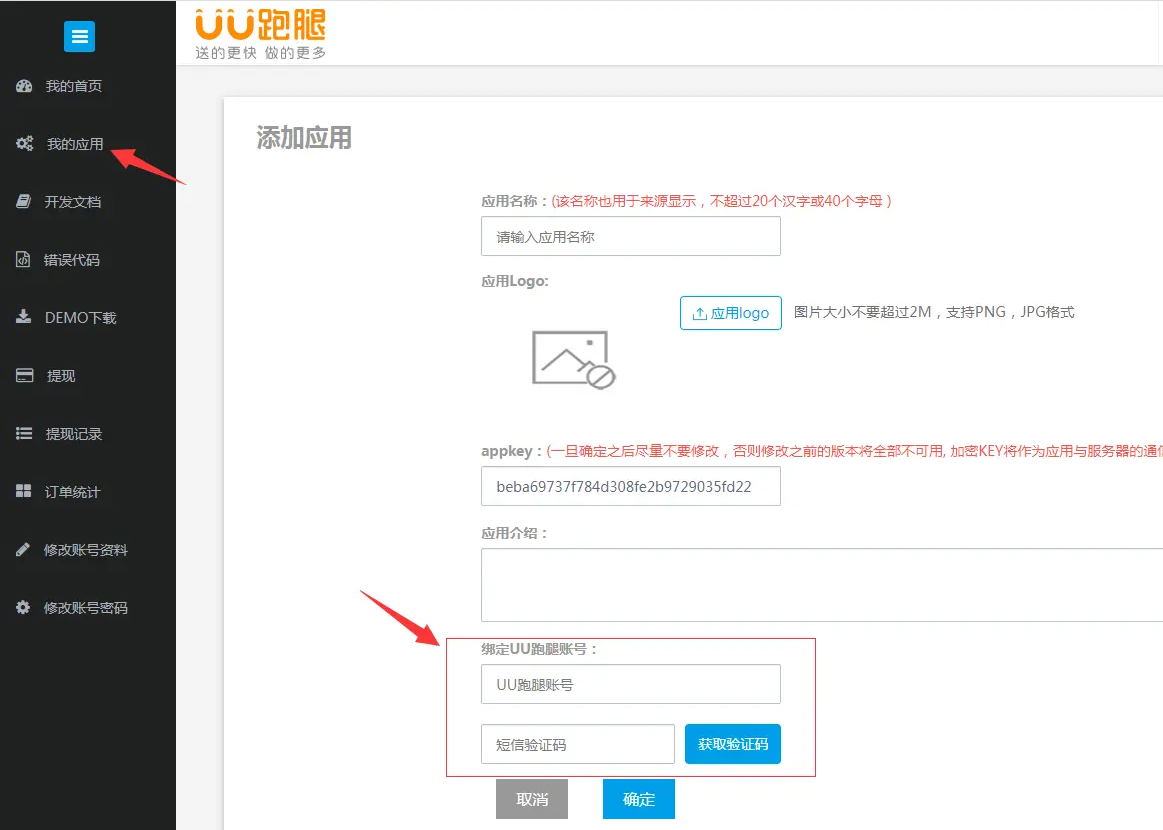Click the code file icon beside 错误代码
Screen dimensions: 1163x830
point(23,259)
